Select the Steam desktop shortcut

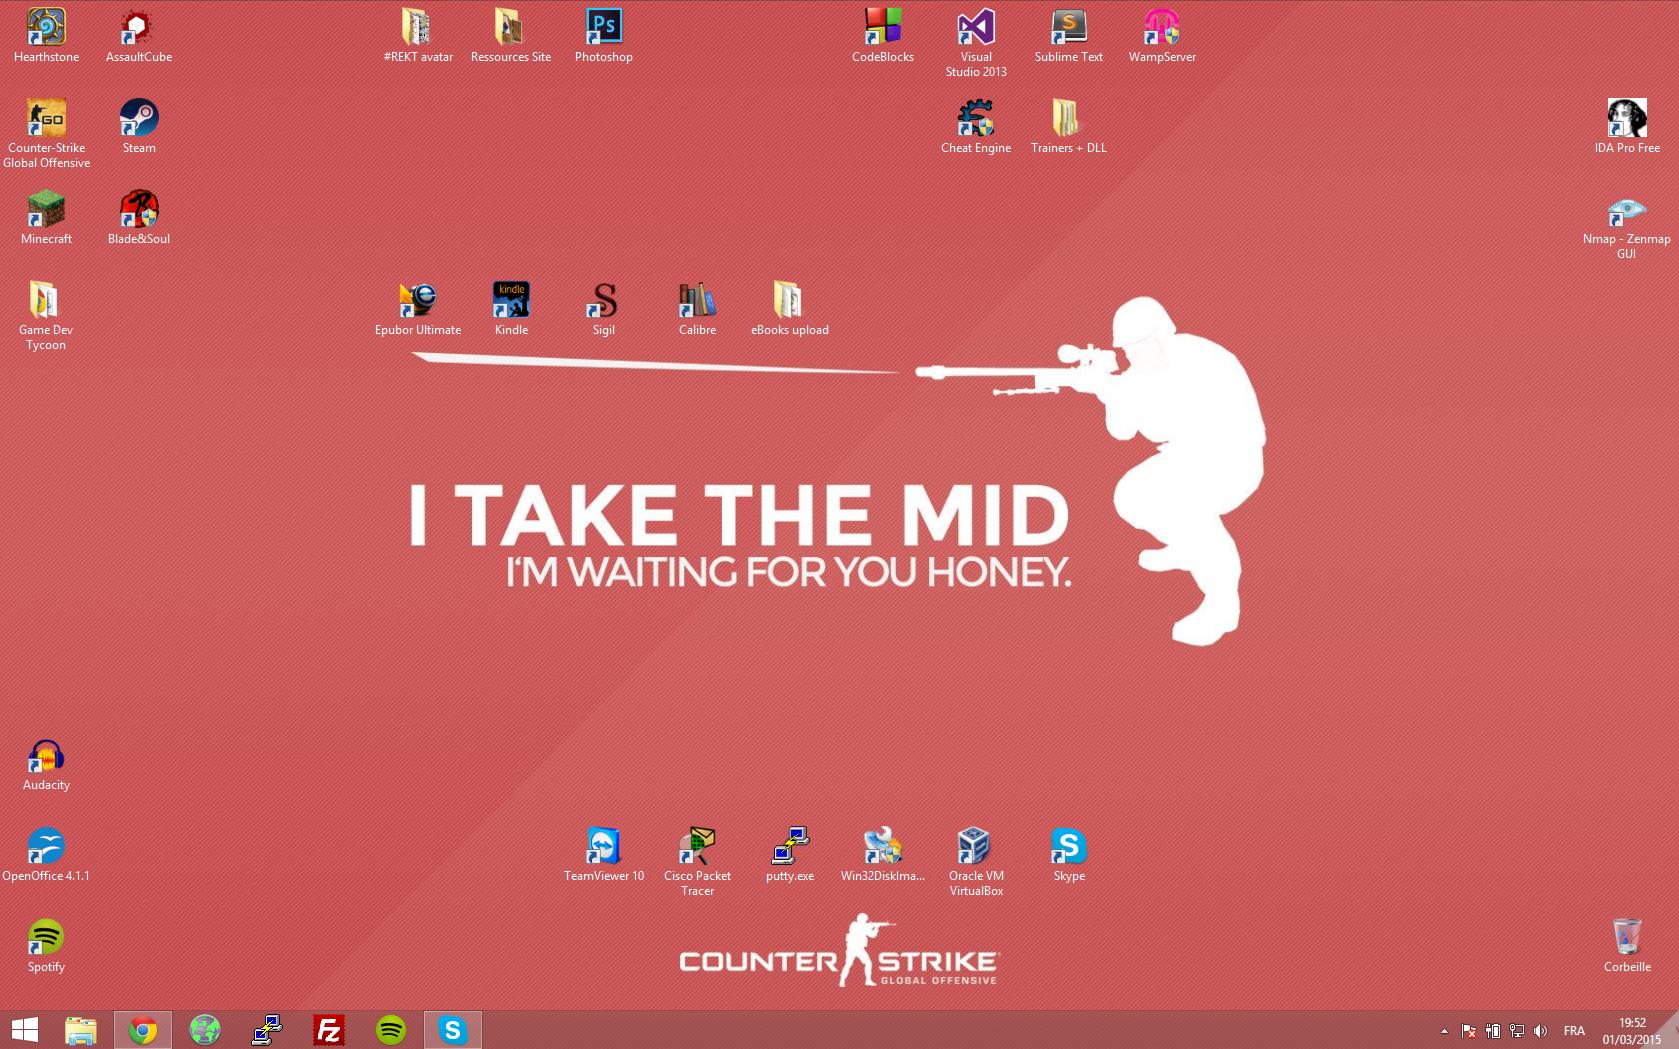(x=139, y=127)
